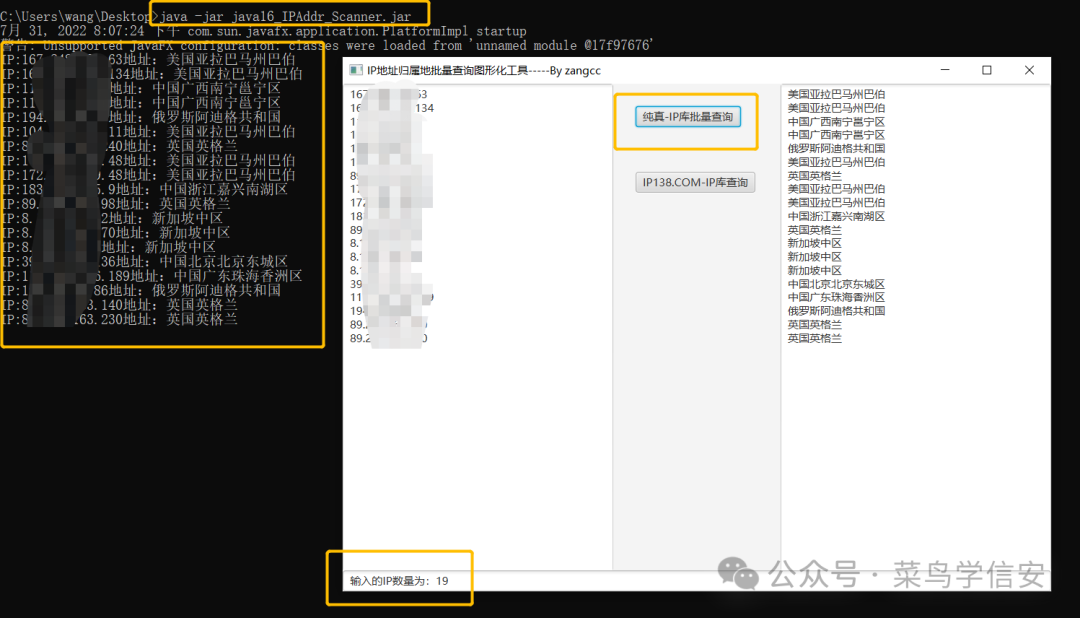
Task: Click the console line ending 163.230地址: 英国英格兰
Action: pos(119,320)
